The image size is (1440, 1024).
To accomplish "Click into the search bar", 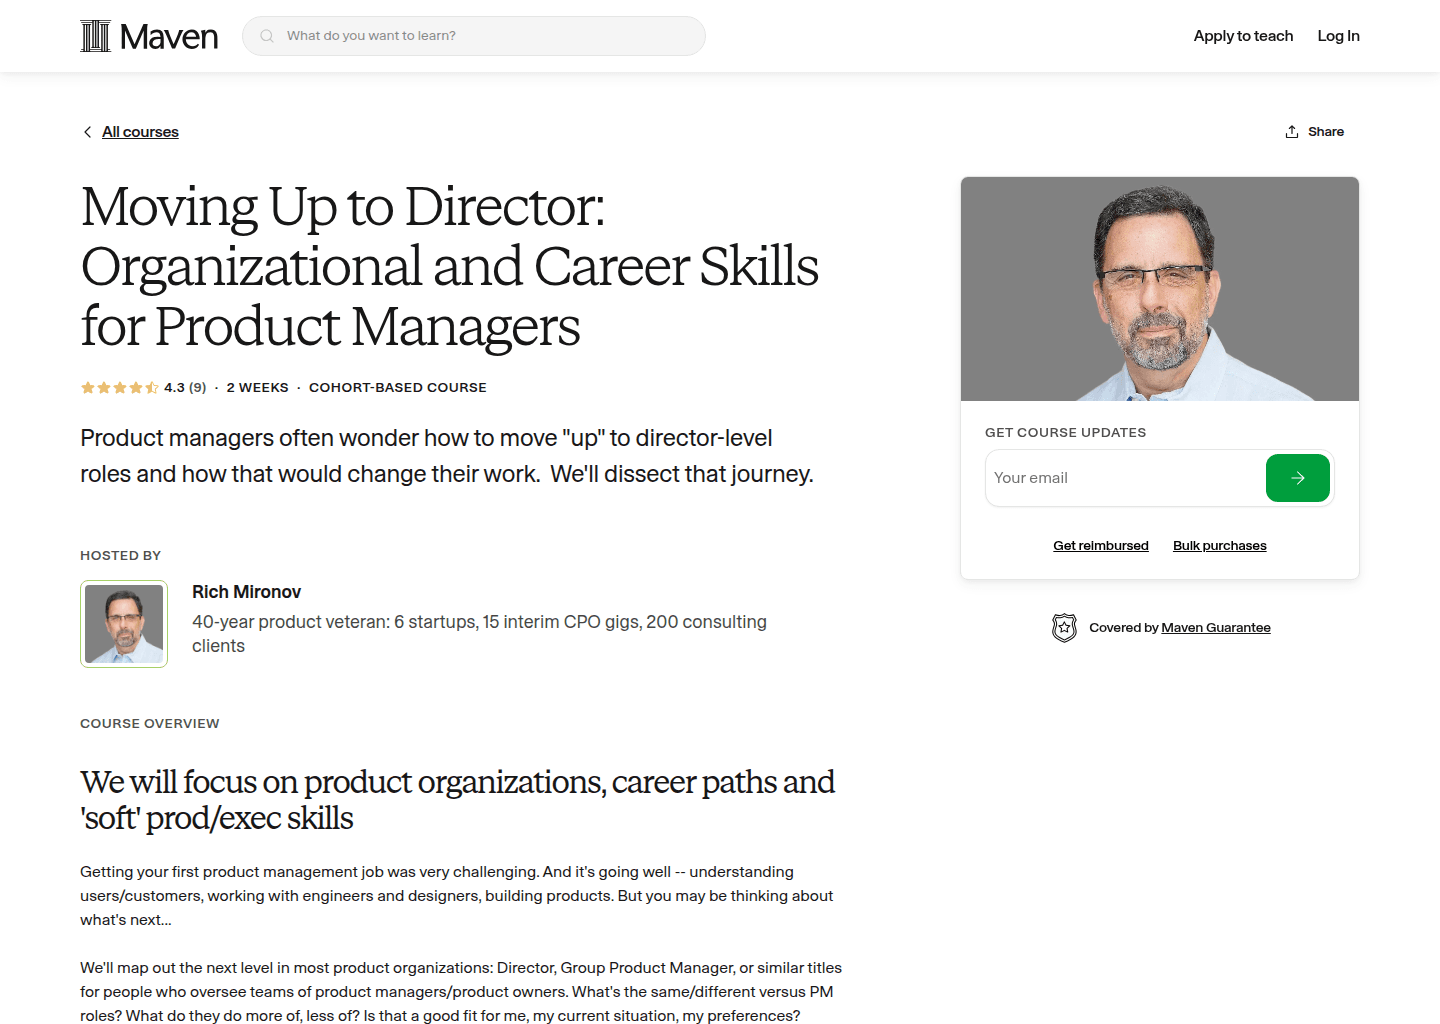I will point(473,35).
